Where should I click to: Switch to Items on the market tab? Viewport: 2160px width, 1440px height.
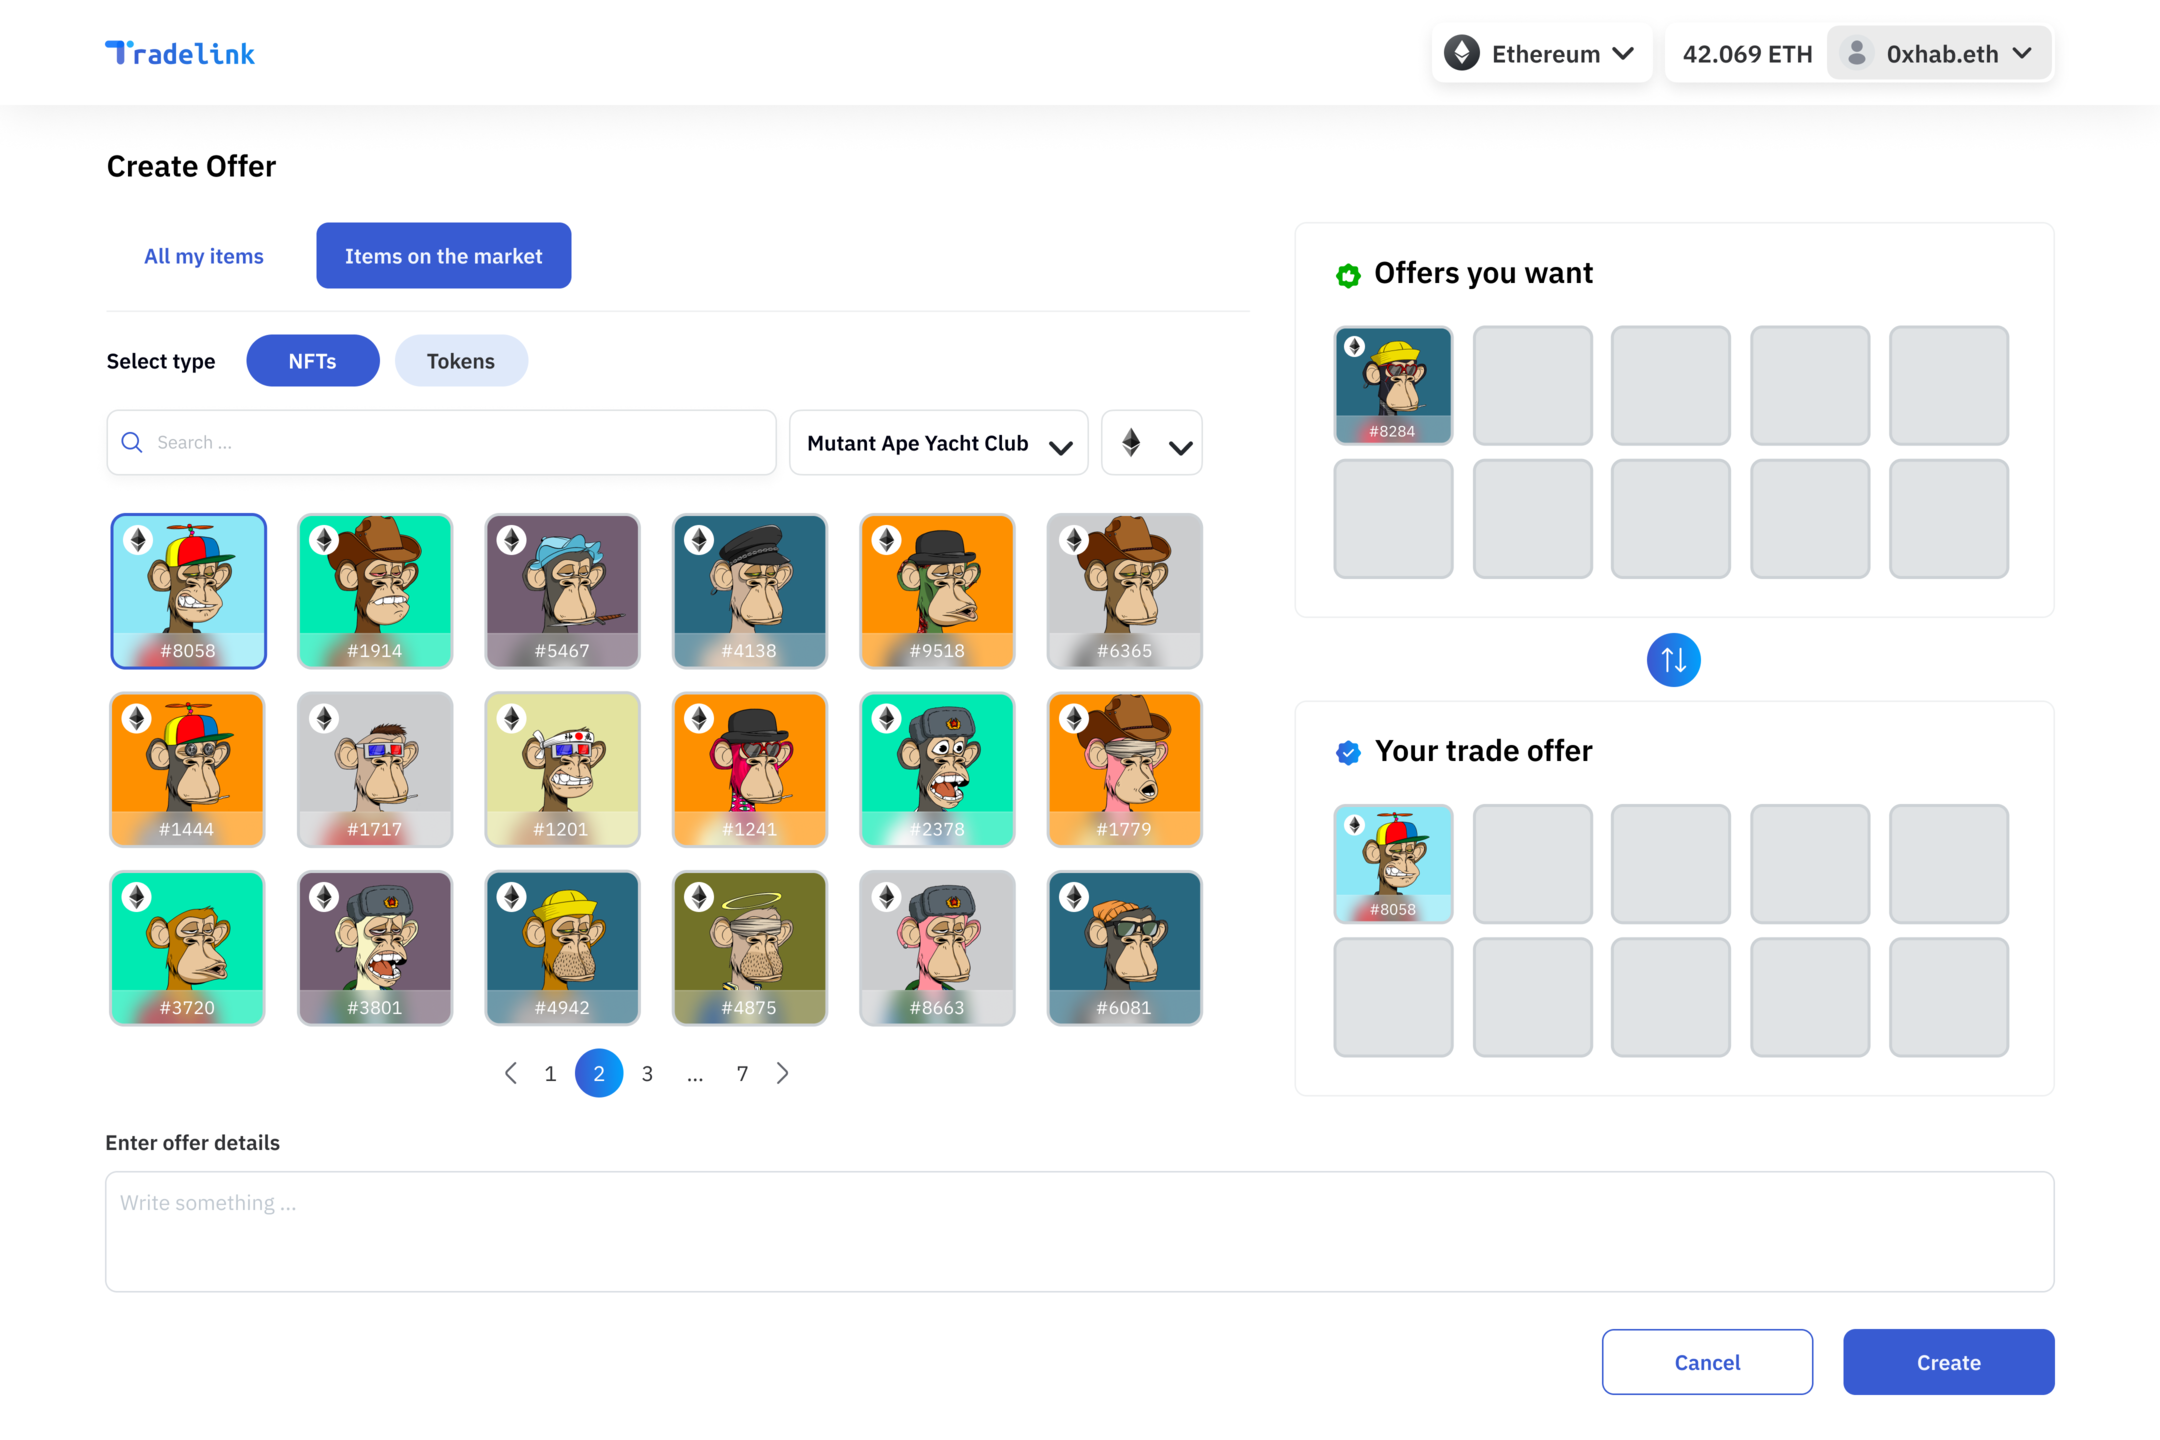pyautogui.click(x=443, y=256)
